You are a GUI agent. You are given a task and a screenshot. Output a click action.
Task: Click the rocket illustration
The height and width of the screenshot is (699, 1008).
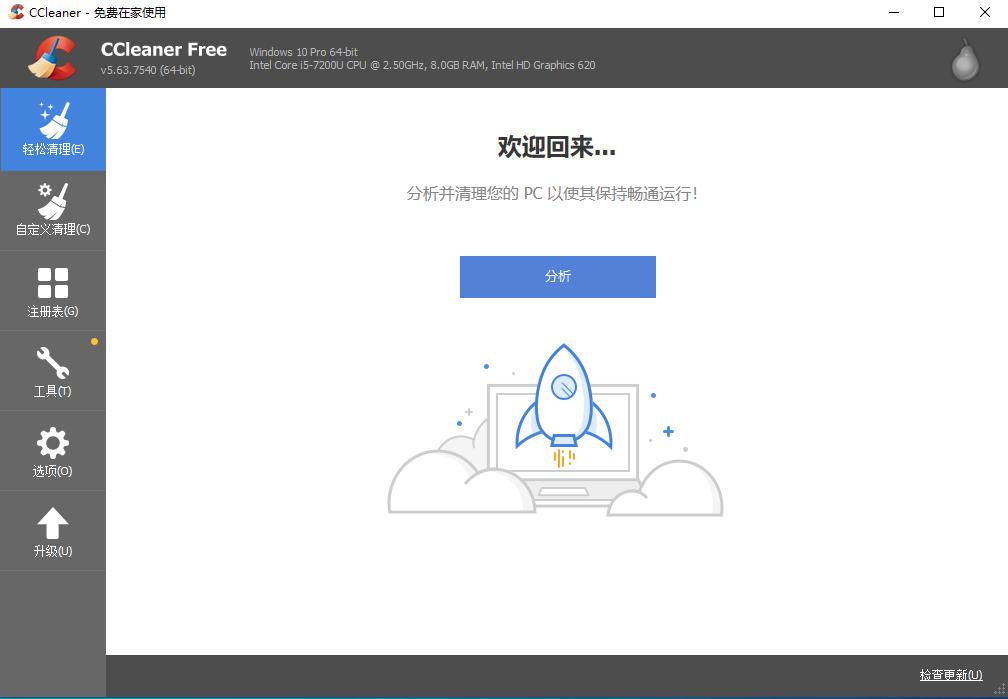point(563,402)
